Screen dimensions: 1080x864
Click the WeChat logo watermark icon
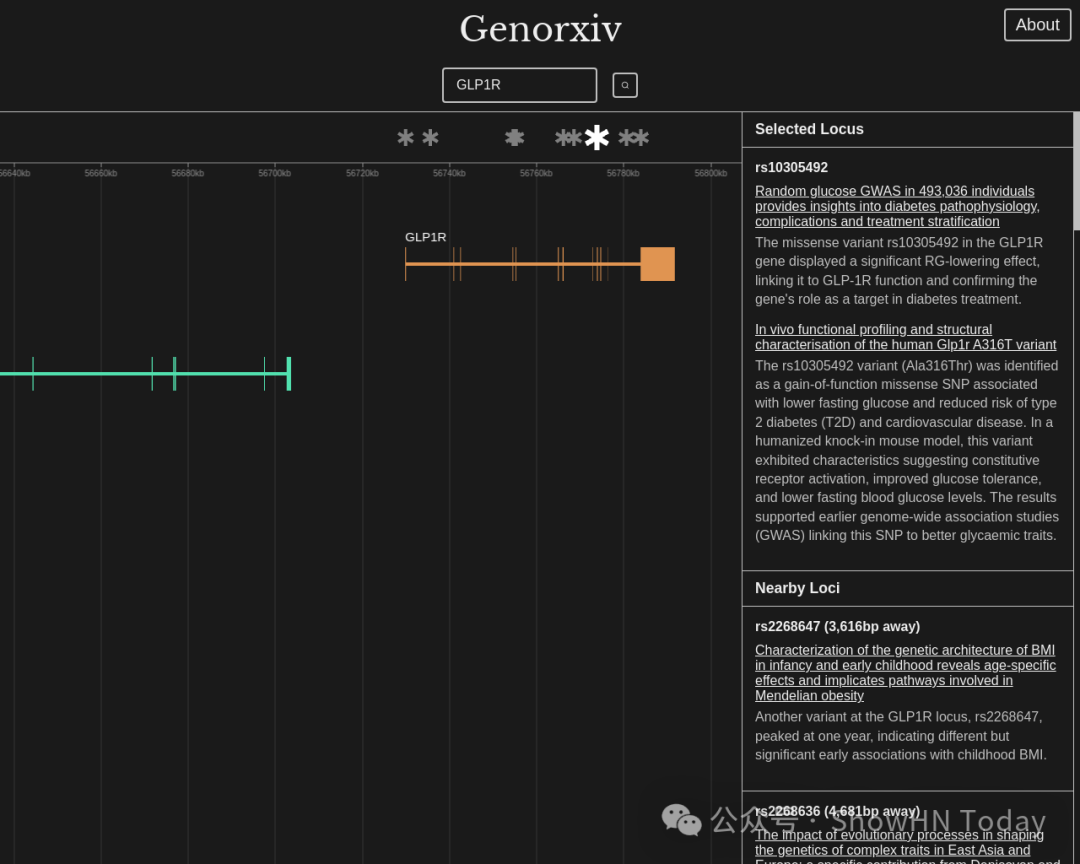tap(681, 820)
